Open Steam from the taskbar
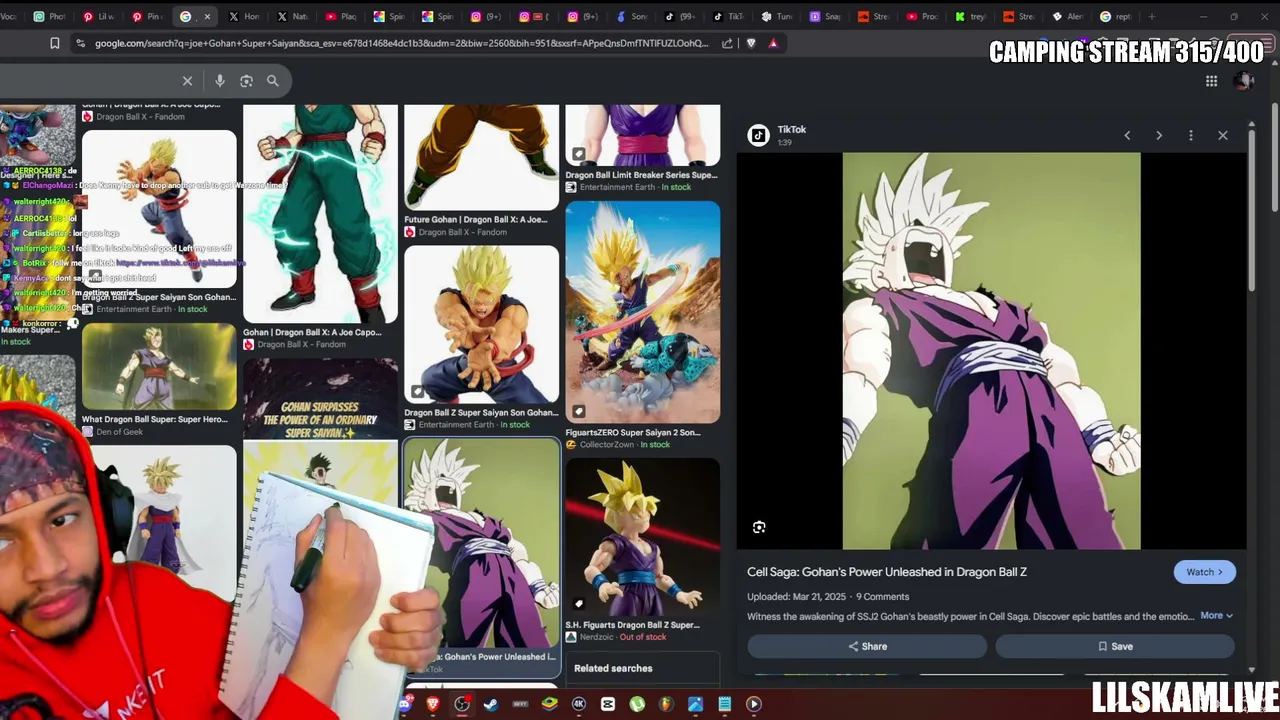This screenshot has height=720, width=1280. tap(491, 704)
